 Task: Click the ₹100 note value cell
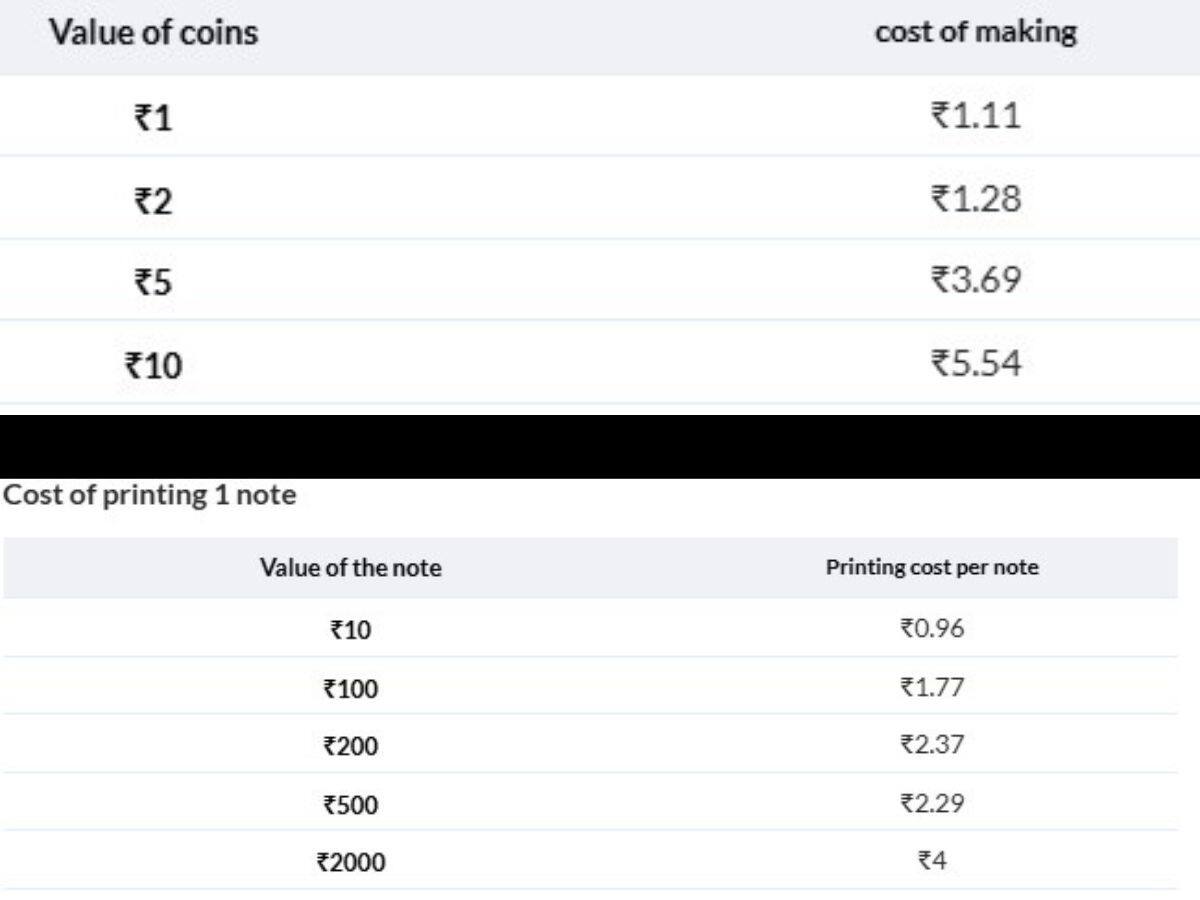(350, 689)
